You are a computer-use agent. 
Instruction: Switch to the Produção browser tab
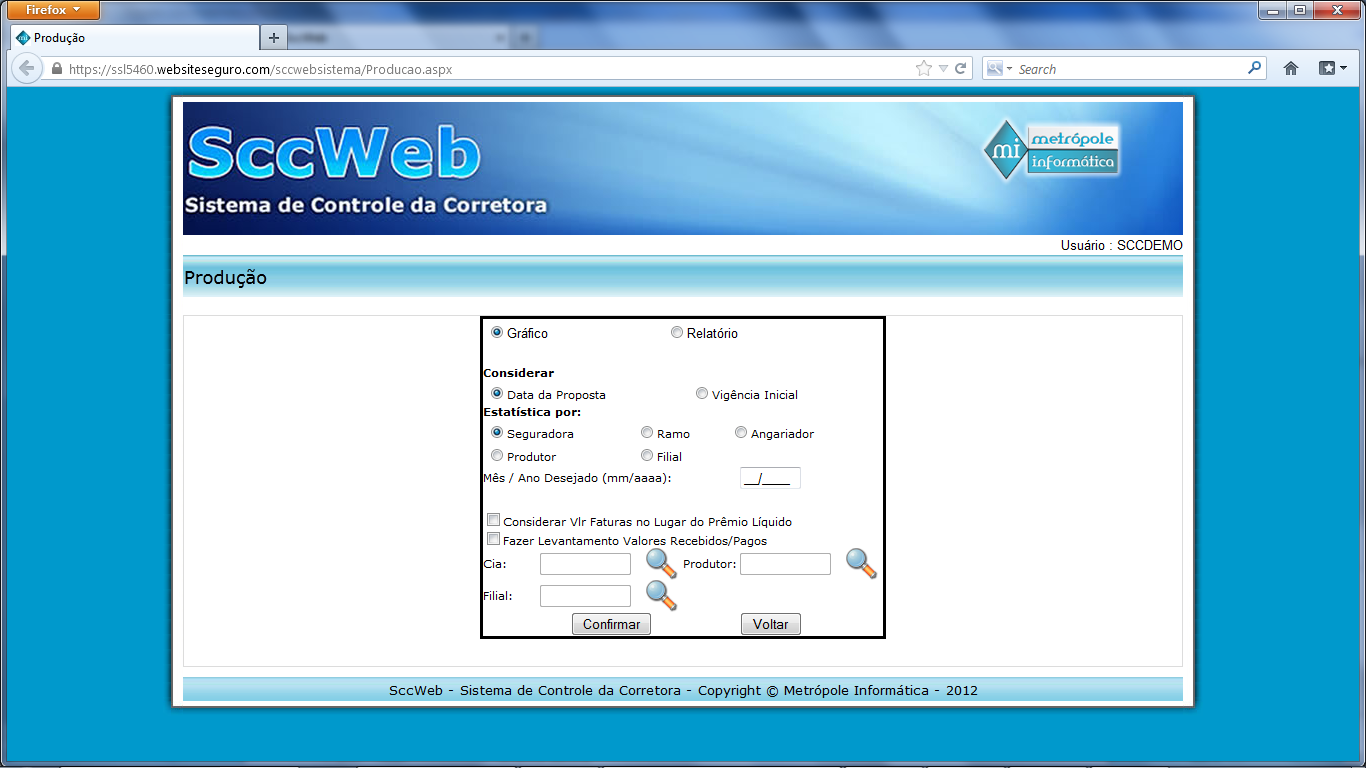pyautogui.click(x=135, y=38)
